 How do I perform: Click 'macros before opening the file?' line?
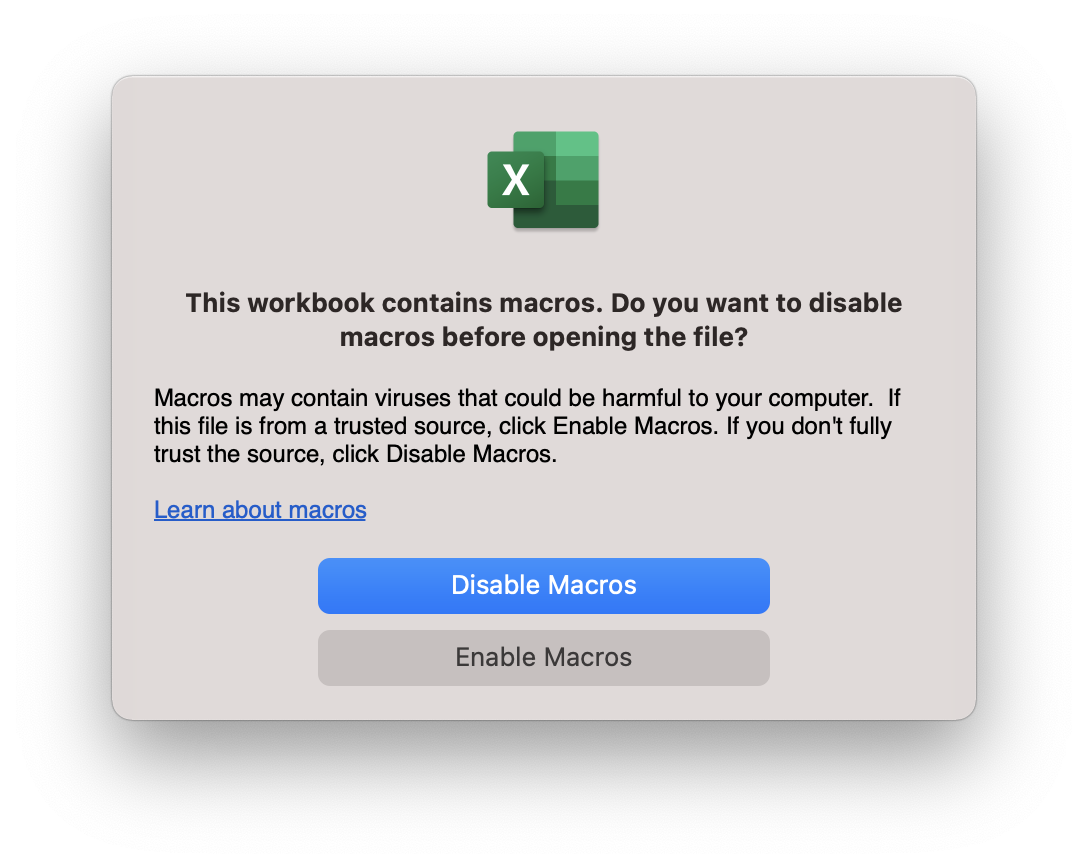[544, 337]
